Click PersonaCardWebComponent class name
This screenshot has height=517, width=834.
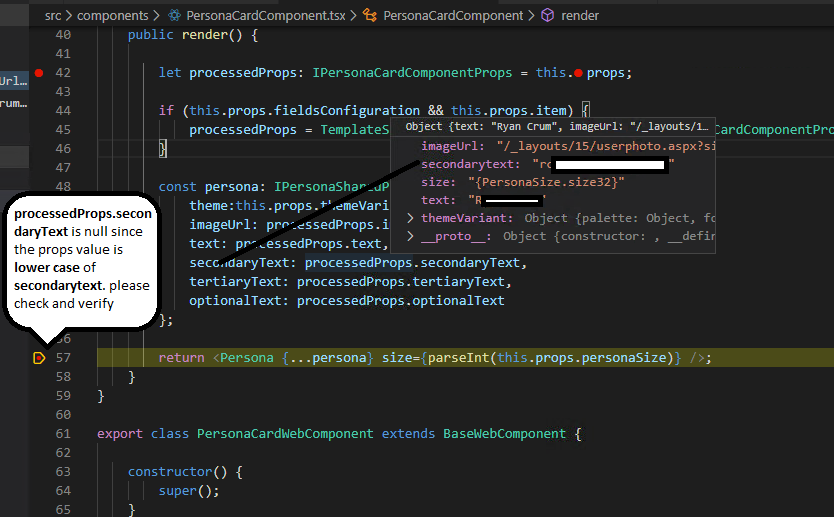[x=285, y=434]
